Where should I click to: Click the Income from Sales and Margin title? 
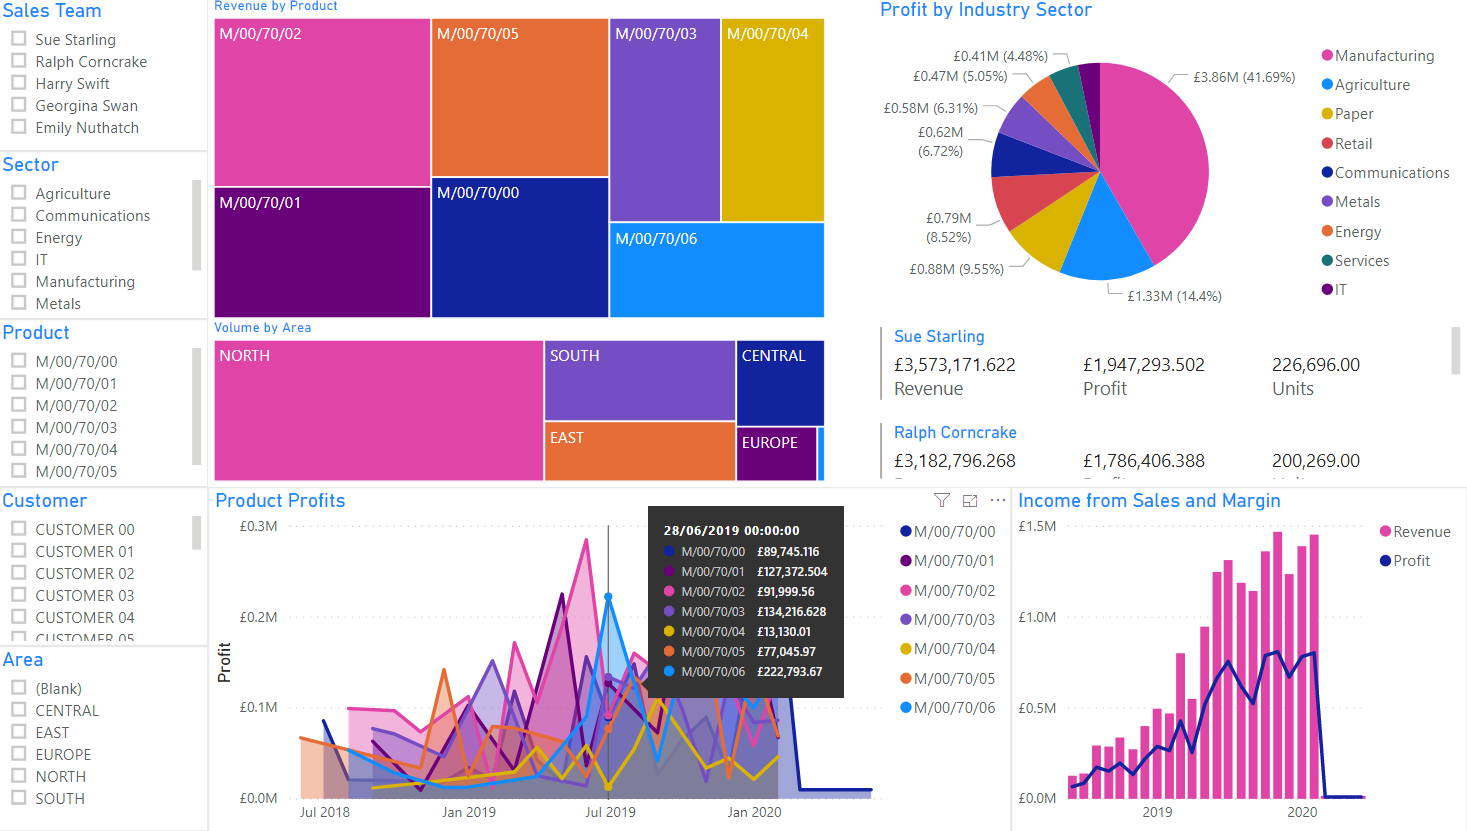pyautogui.click(x=1149, y=501)
